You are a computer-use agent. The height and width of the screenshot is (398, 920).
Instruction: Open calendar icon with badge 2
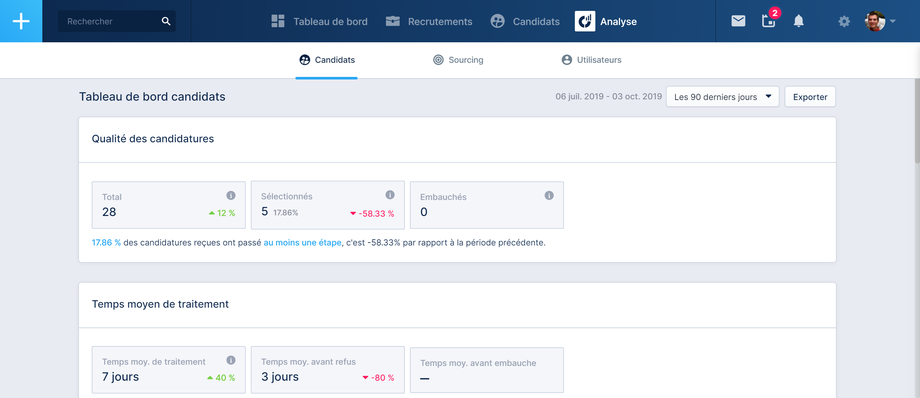[x=769, y=21]
